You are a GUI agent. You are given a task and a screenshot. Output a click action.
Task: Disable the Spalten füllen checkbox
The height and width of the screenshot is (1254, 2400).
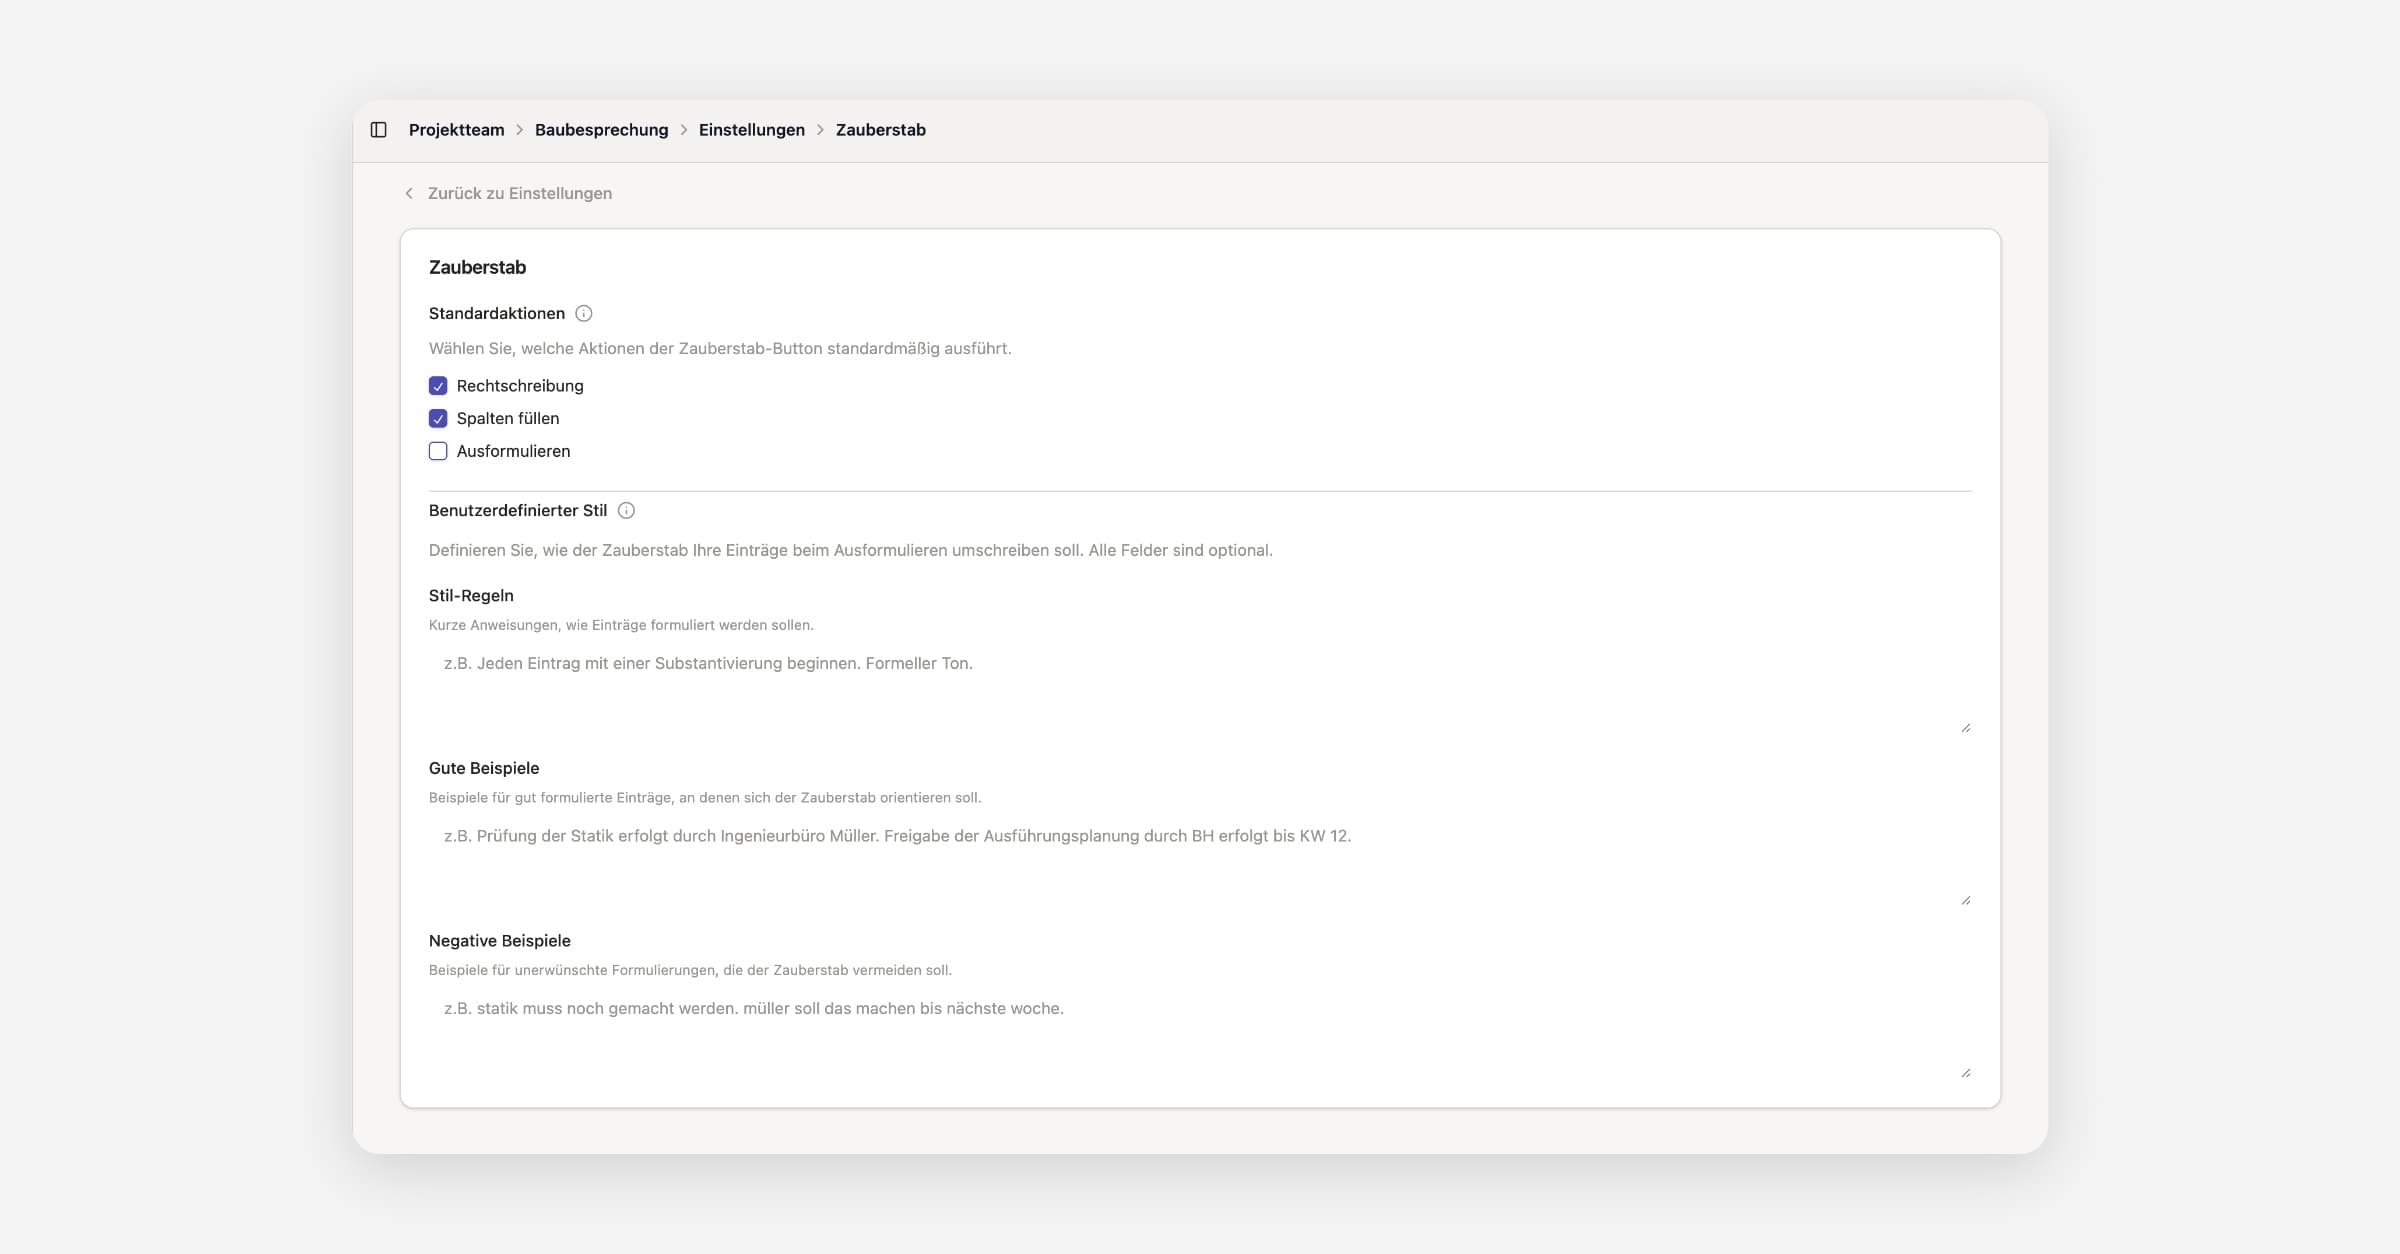click(438, 419)
